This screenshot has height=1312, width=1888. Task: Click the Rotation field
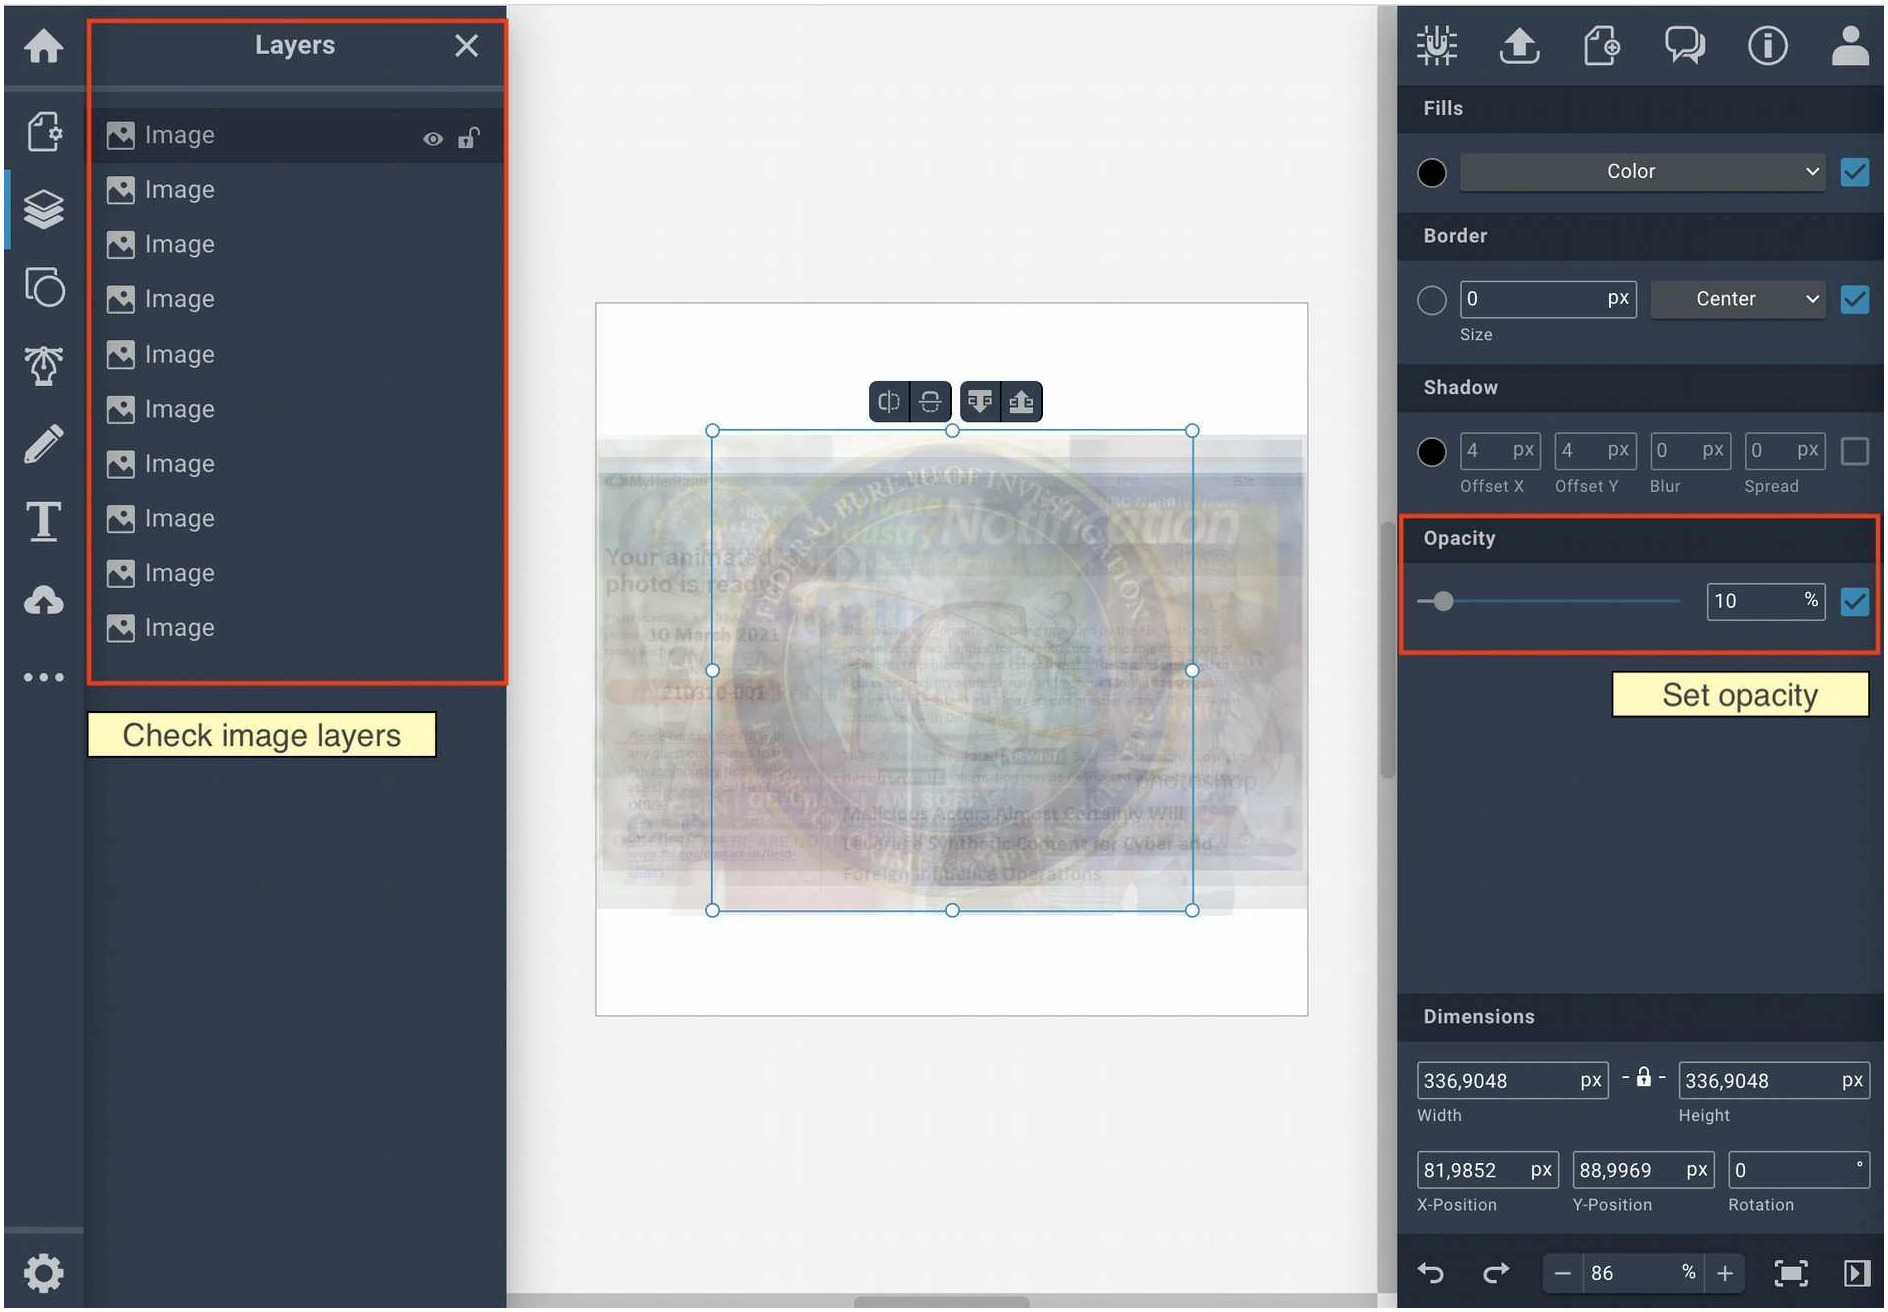(x=1799, y=1170)
